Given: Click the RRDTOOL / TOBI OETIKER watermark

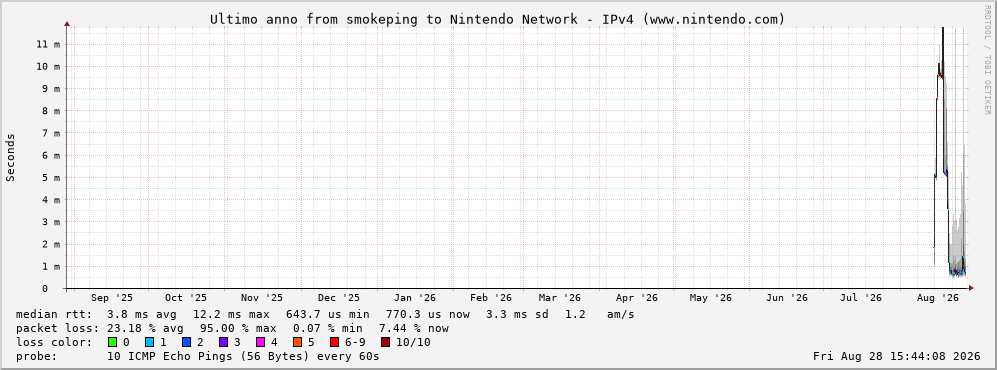Looking at the screenshot, I should click(x=987, y=59).
